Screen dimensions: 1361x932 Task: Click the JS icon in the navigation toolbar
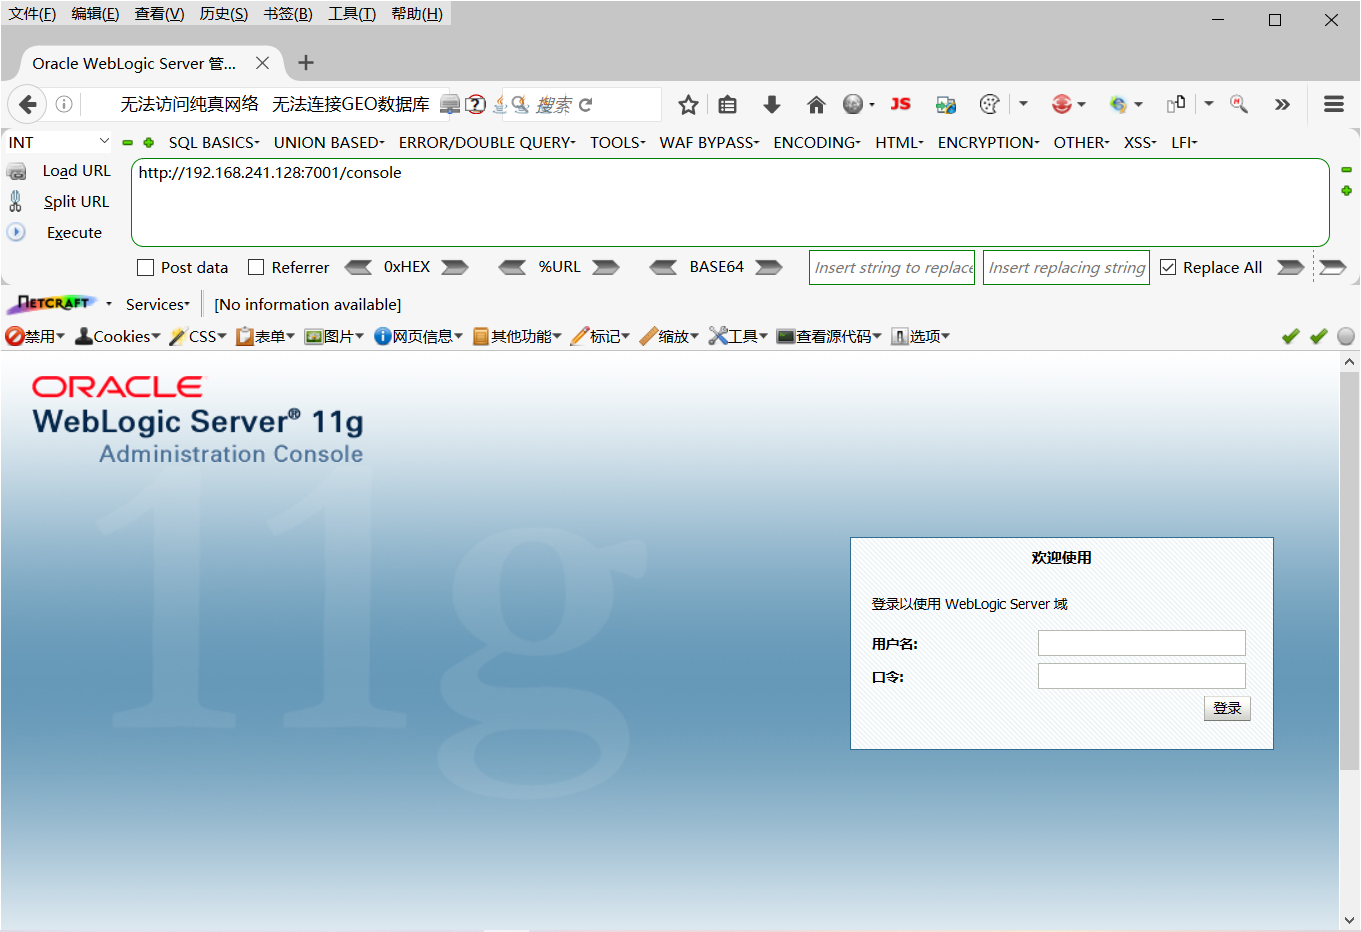[x=899, y=104]
